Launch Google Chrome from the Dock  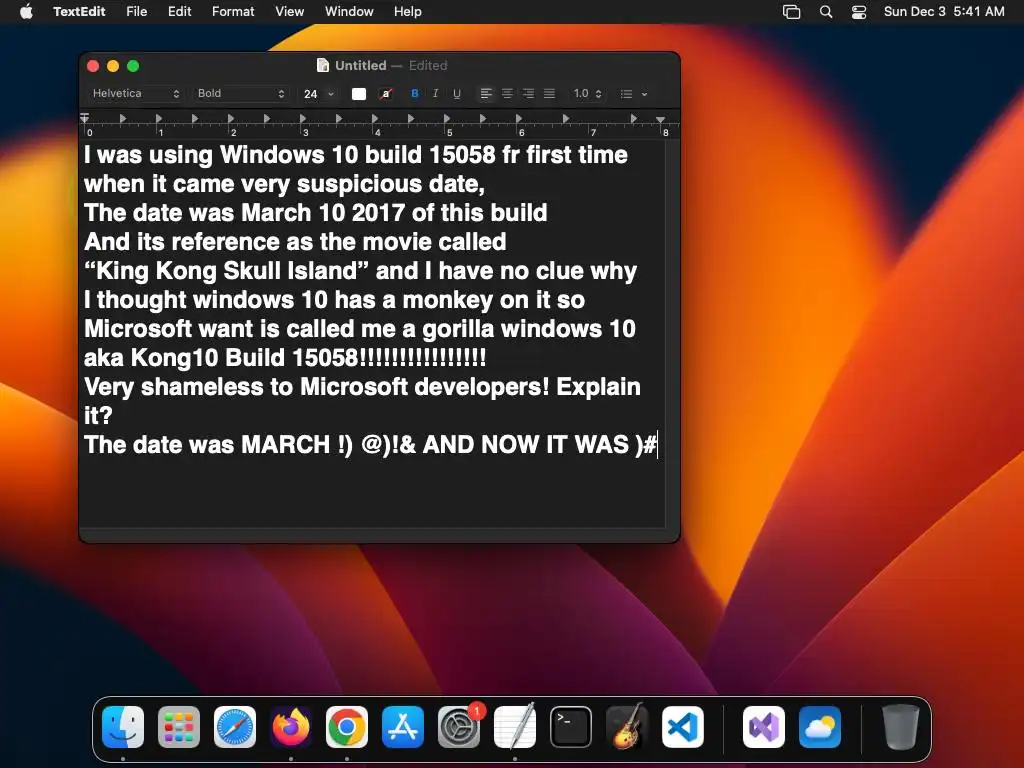(347, 727)
